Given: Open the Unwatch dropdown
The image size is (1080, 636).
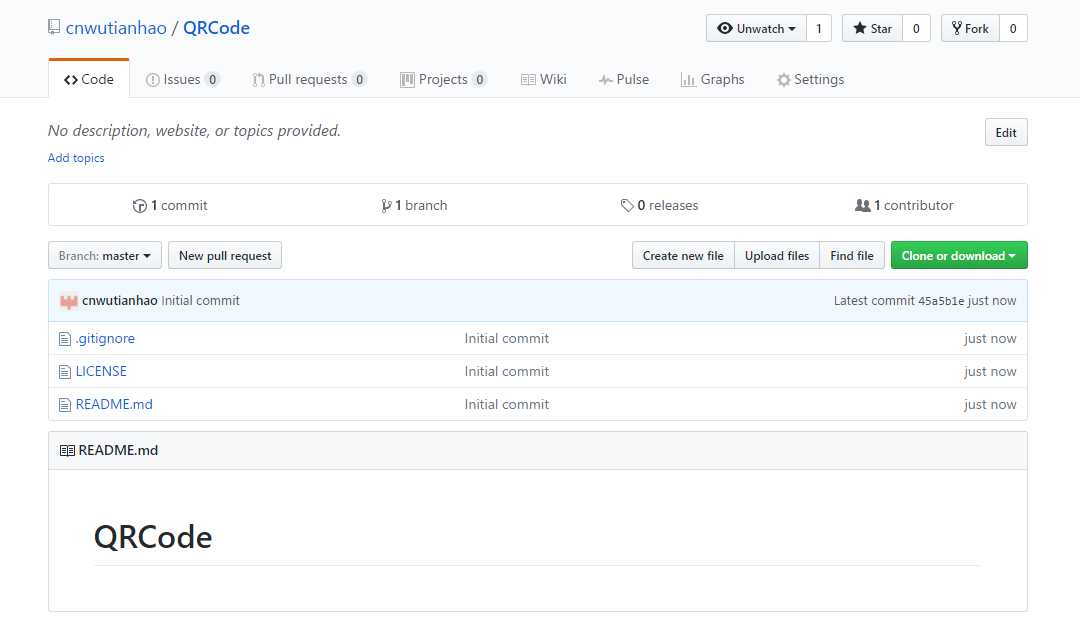Looking at the screenshot, I should point(756,28).
